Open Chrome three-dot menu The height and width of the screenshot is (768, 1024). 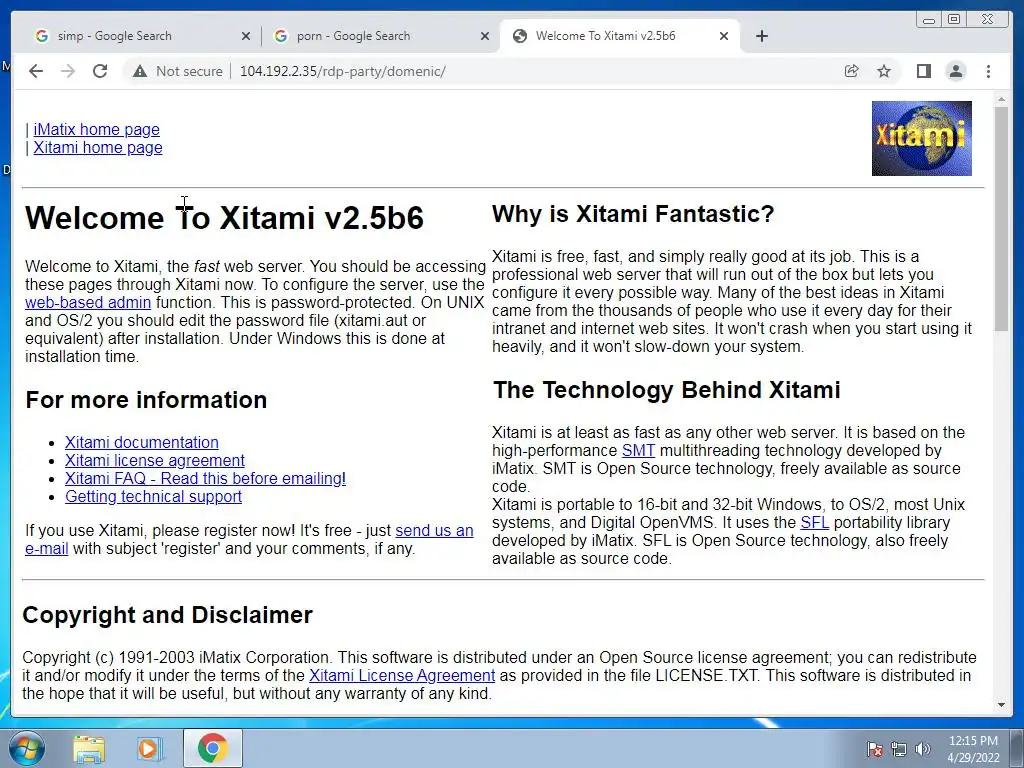(988, 71)
